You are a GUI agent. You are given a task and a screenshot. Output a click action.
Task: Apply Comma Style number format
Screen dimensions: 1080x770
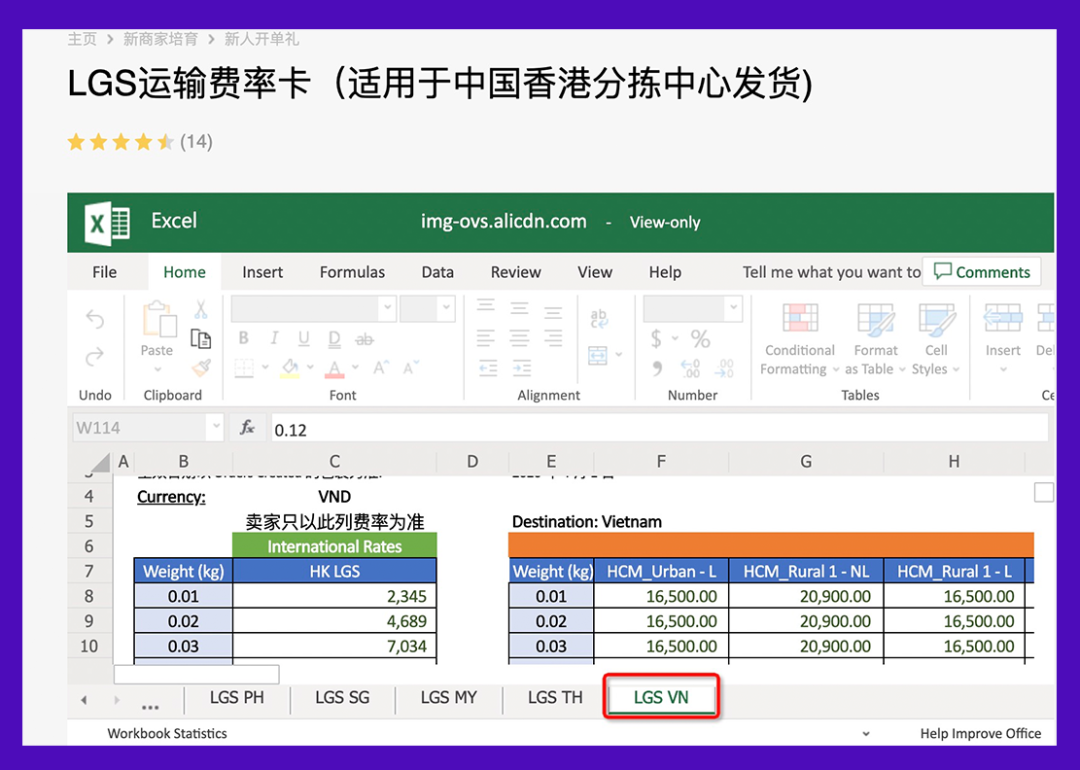point(657,368)
